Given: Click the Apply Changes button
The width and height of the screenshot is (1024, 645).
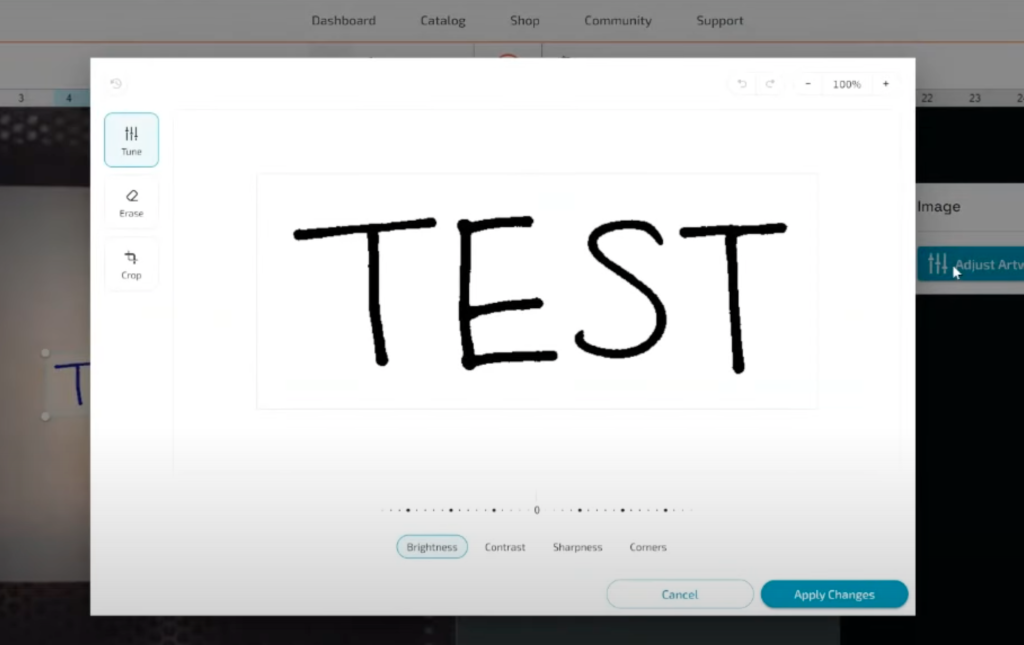Looking at the screenshot, I should pyautogui.click(x=834, y=594).
